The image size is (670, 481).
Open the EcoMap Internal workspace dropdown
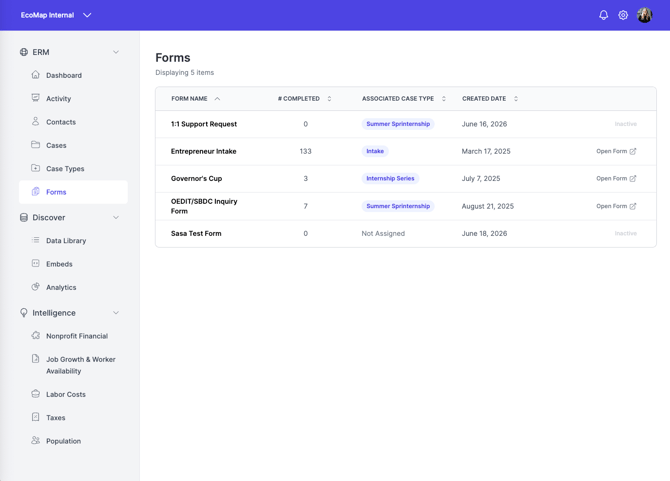(87, 15)
